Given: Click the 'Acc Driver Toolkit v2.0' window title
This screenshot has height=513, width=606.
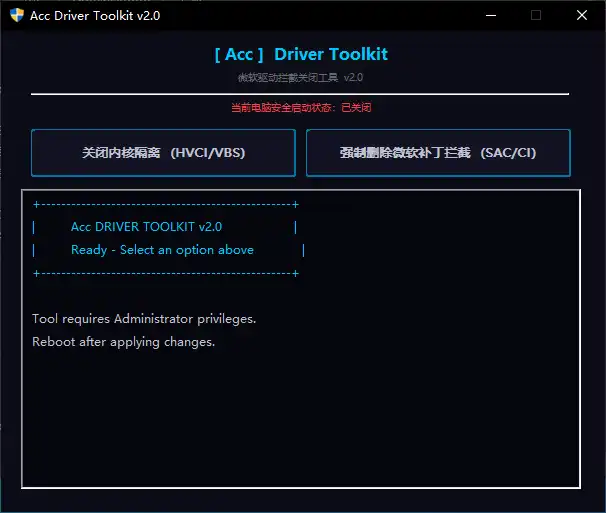Looking at the screenshot, I should point(95,15).
